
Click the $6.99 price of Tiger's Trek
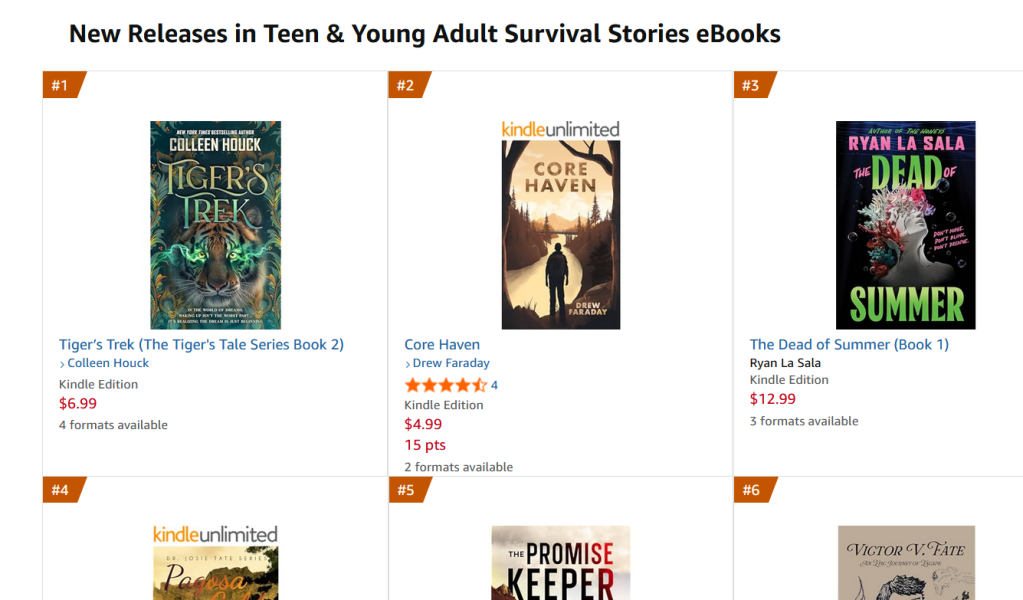[x=78, y=403]
